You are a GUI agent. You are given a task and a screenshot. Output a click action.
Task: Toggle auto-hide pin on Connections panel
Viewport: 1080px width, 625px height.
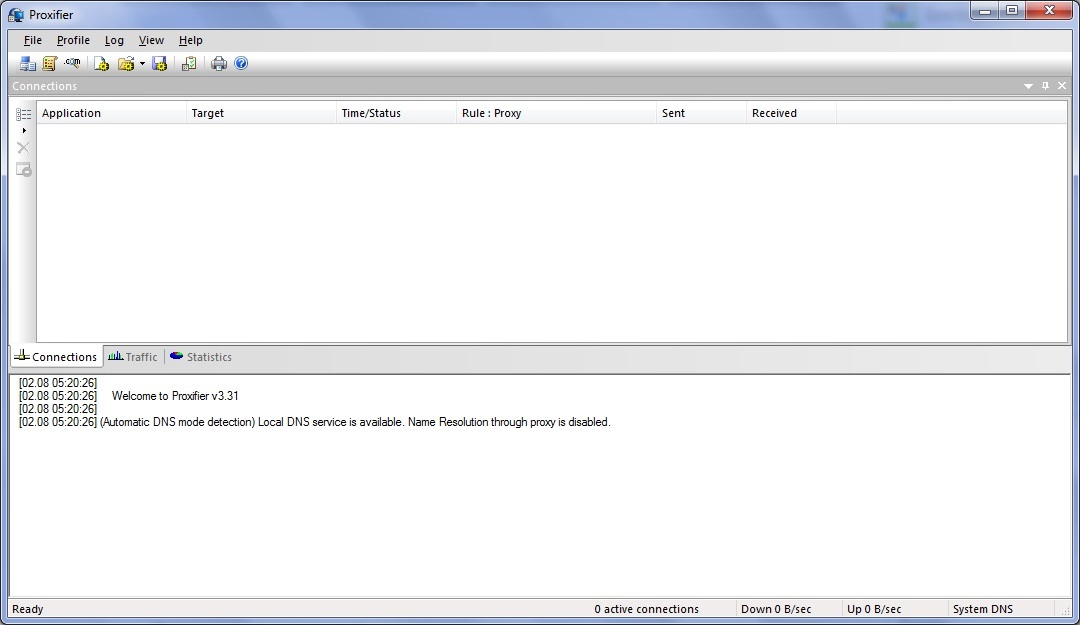1046,86
